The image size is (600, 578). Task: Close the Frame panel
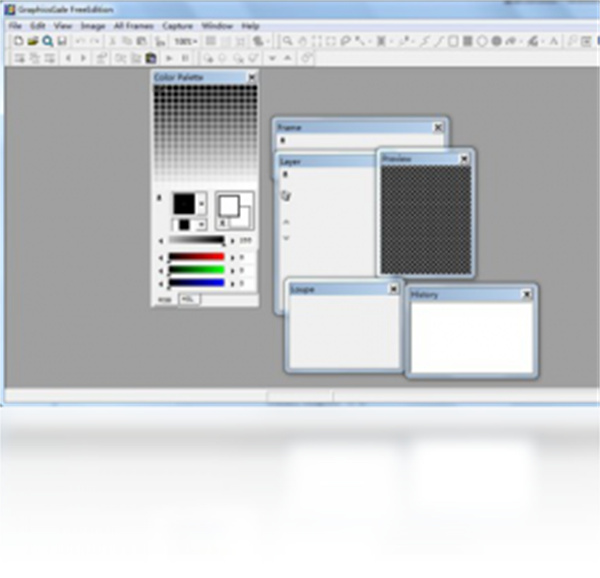[x=438, y=127]
